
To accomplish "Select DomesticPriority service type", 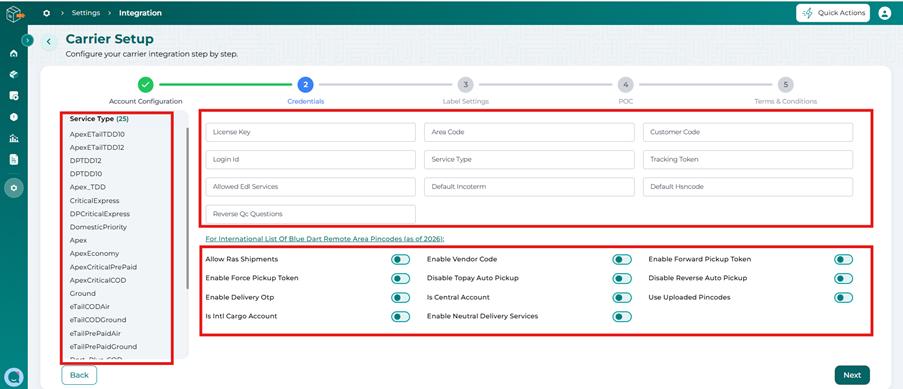I will tap(98, 227).
